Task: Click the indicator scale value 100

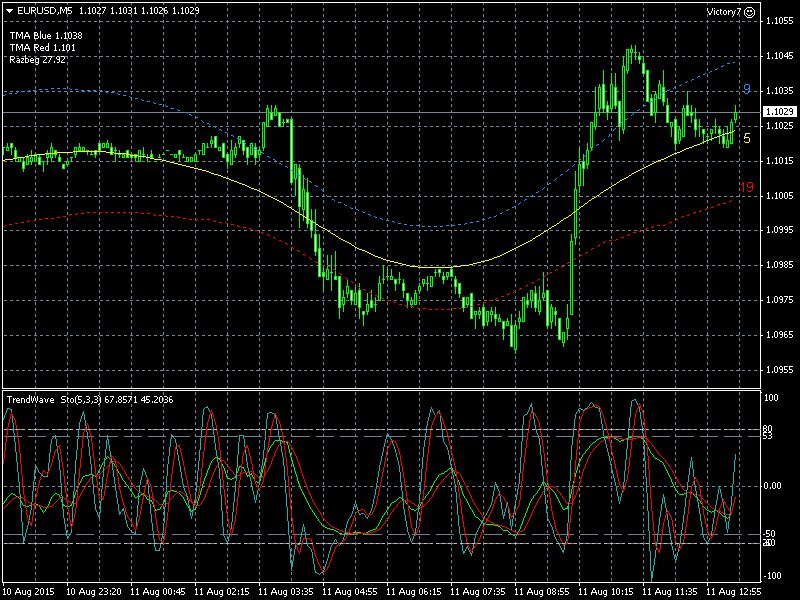Action: click(771, 398)
